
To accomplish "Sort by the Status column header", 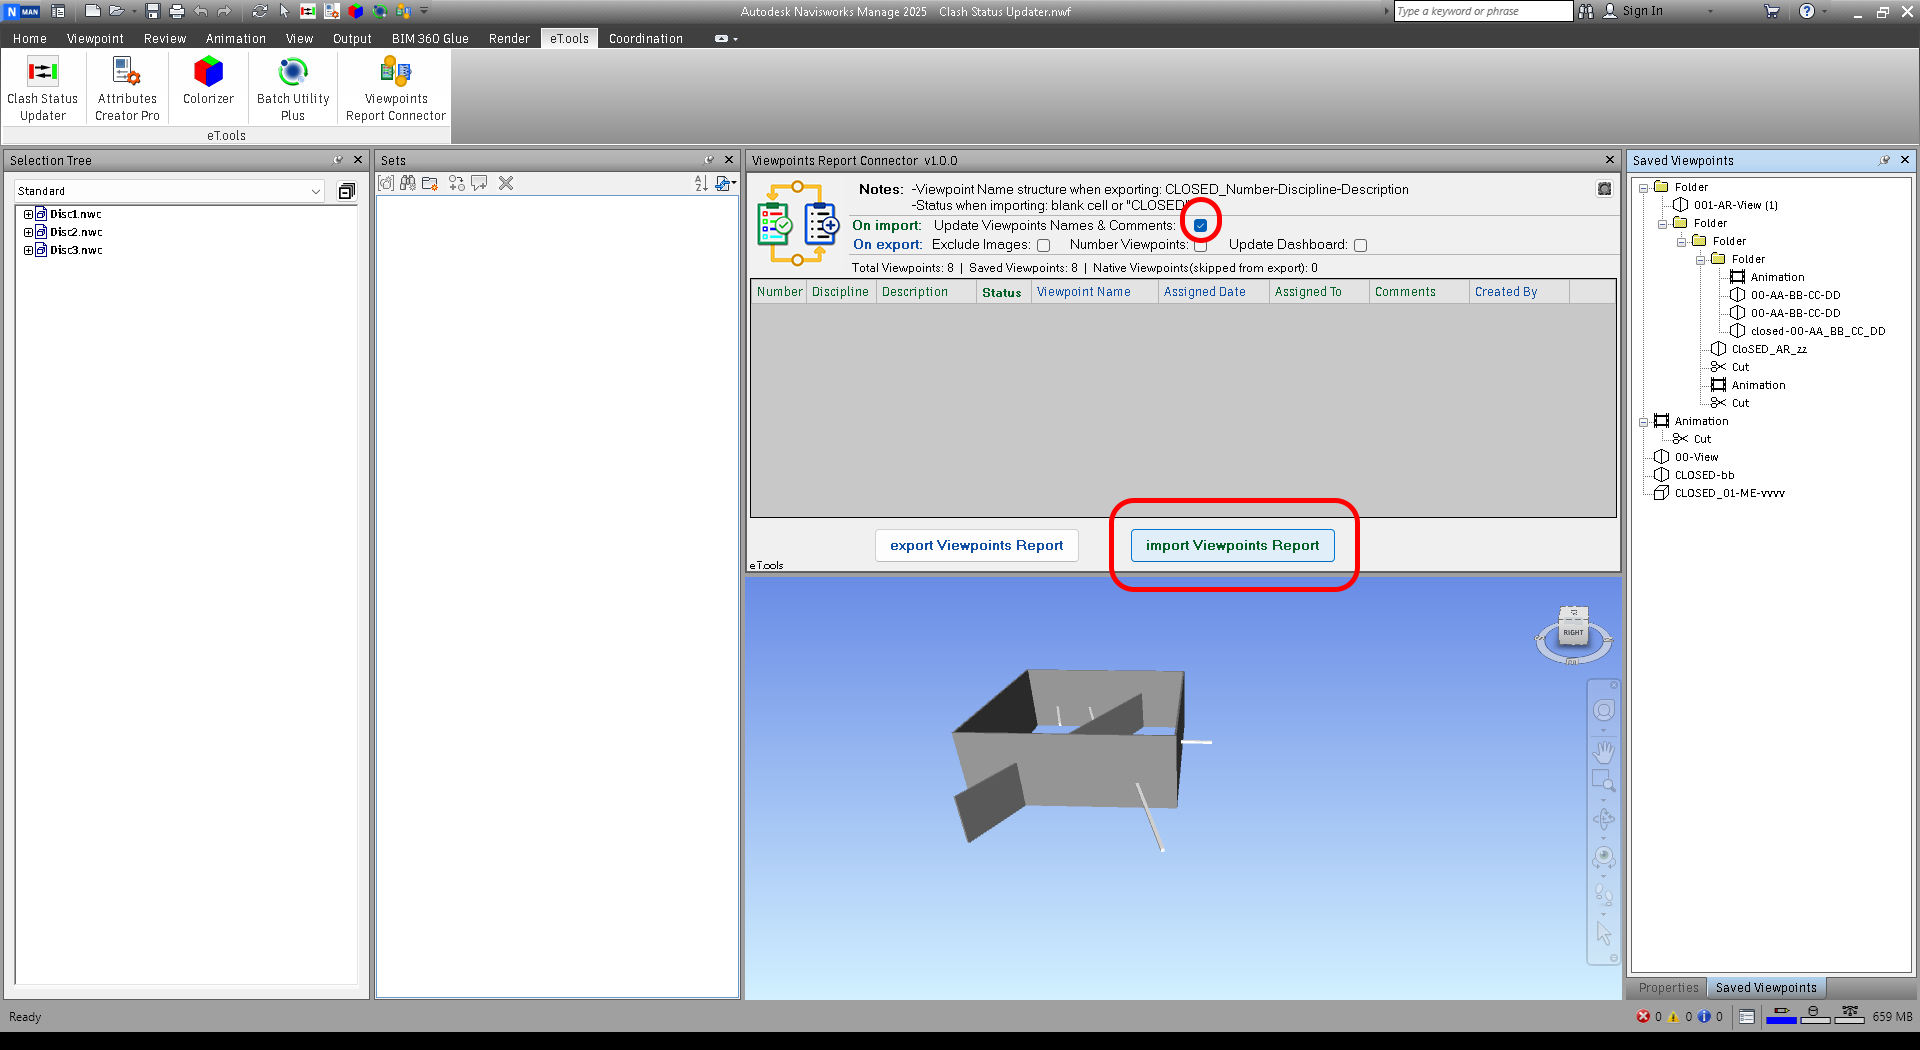I will tap(1002, 292).
